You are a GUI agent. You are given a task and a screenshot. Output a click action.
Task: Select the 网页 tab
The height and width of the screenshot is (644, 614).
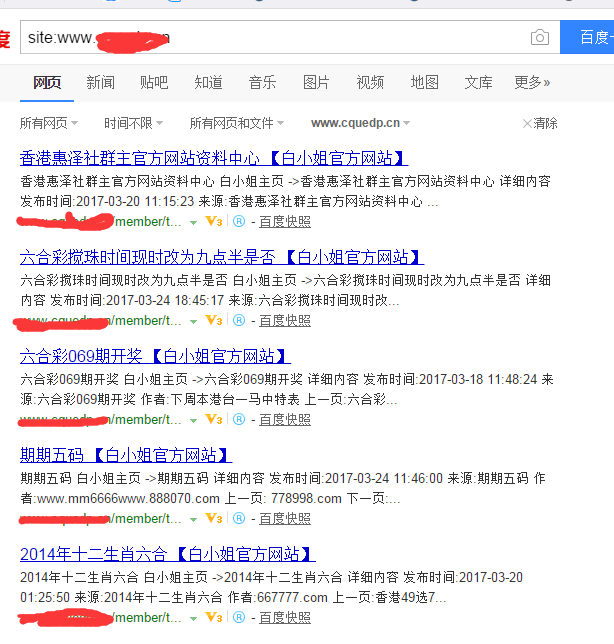(47, 83)
